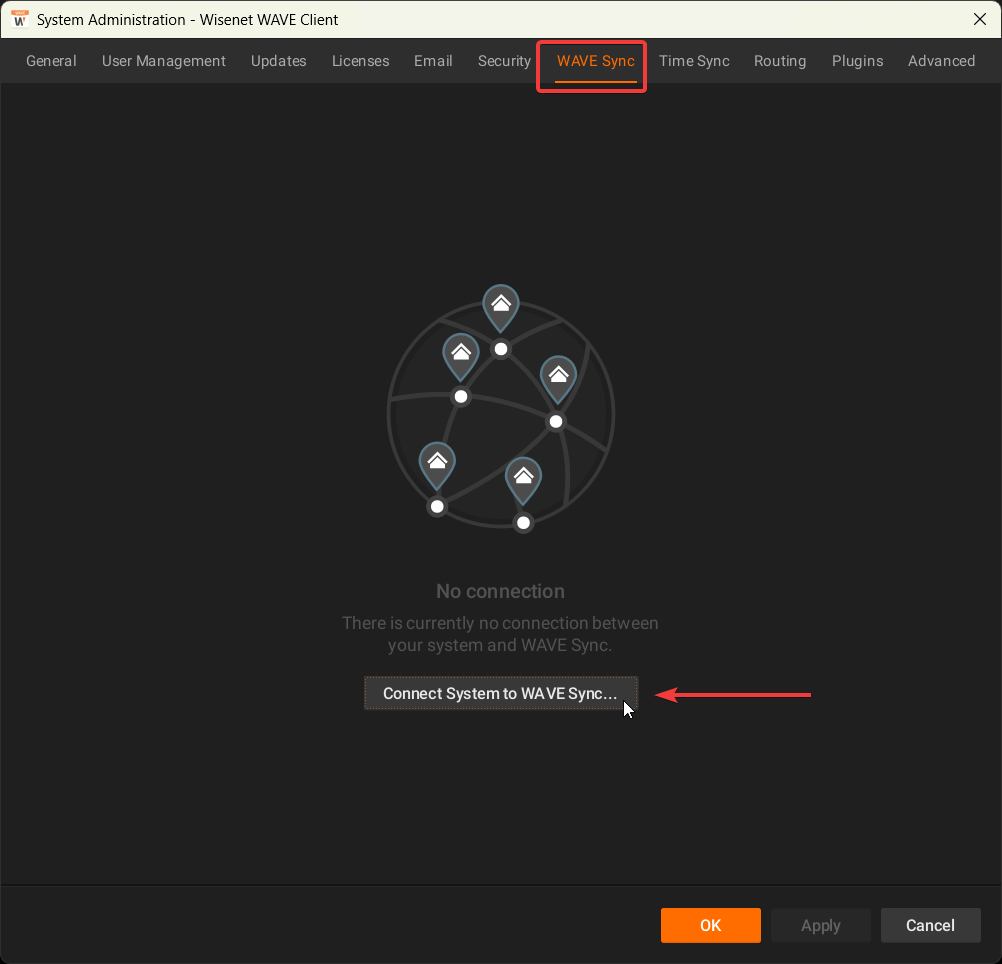The width and height of the screenshot is (1002, 964).
Task: Select the Email tab
Action: (x=433, y=61)
